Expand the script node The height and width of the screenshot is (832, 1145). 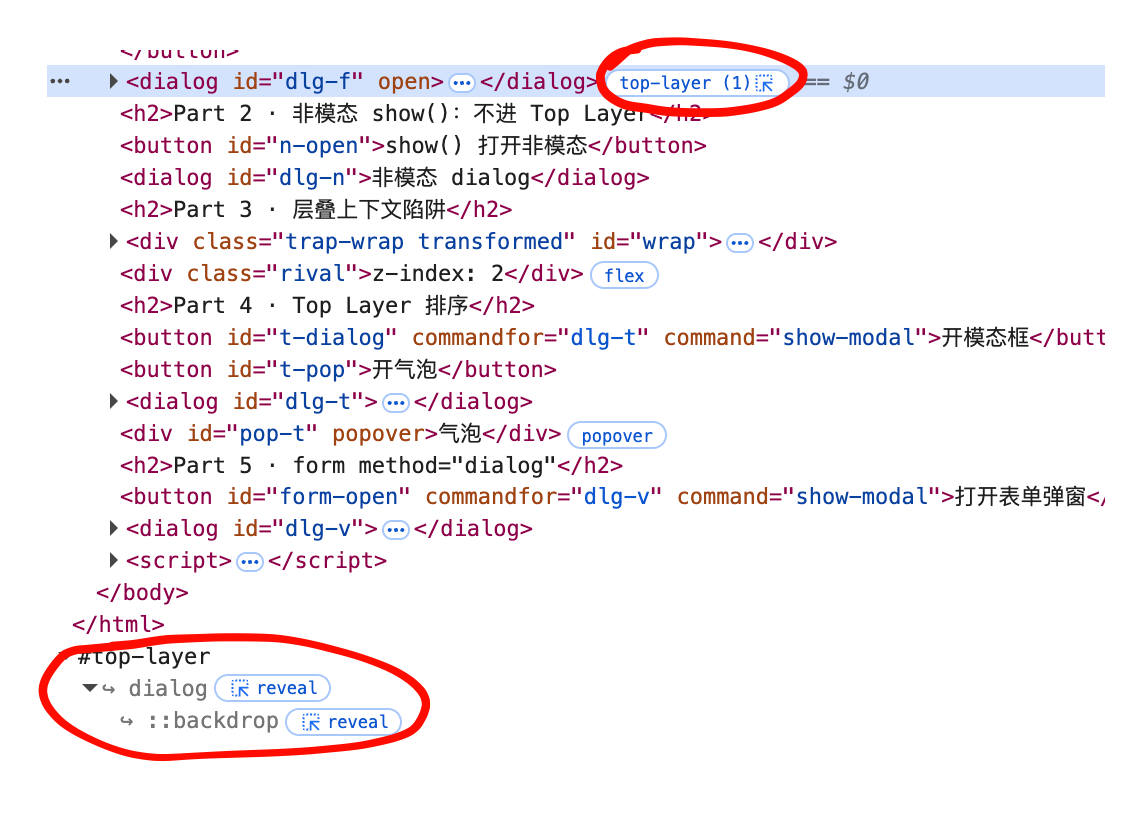(113, 560)
